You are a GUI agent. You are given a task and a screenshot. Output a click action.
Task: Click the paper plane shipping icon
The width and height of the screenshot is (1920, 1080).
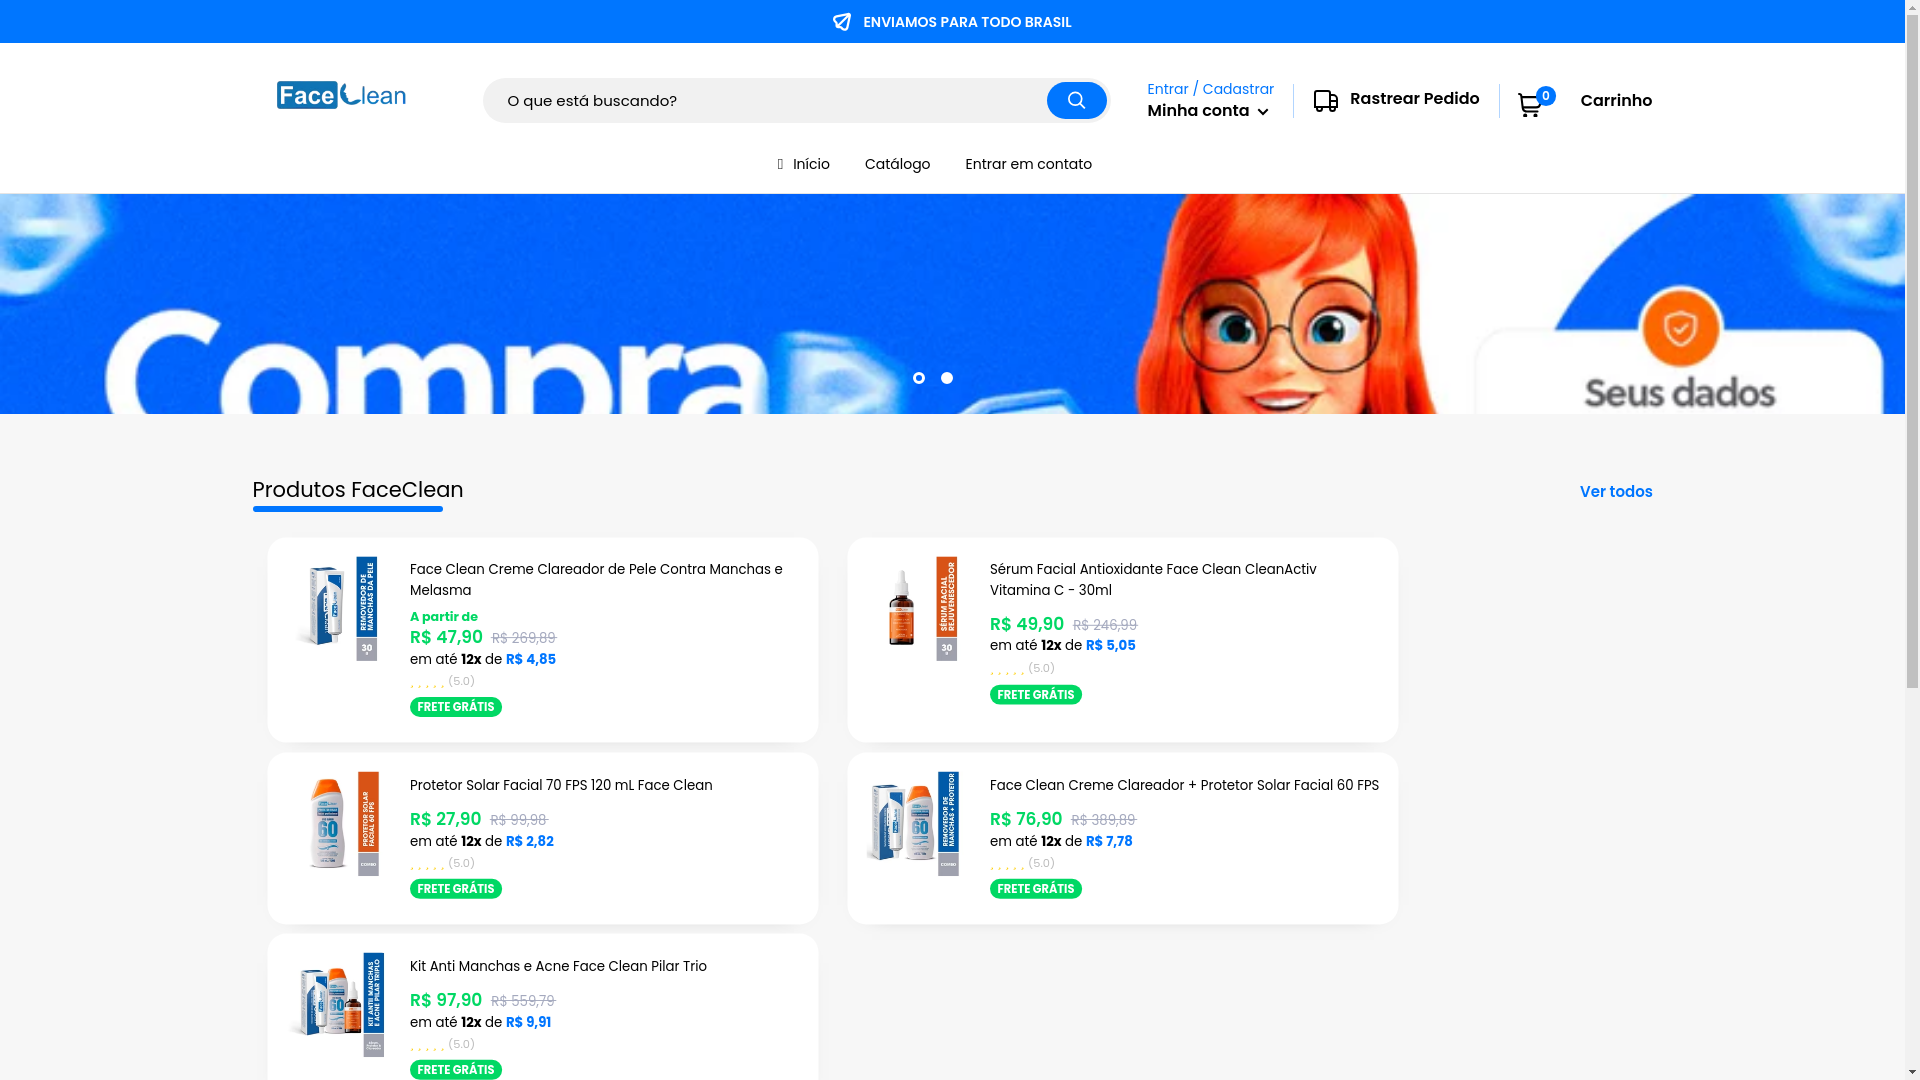coord(842,22)
